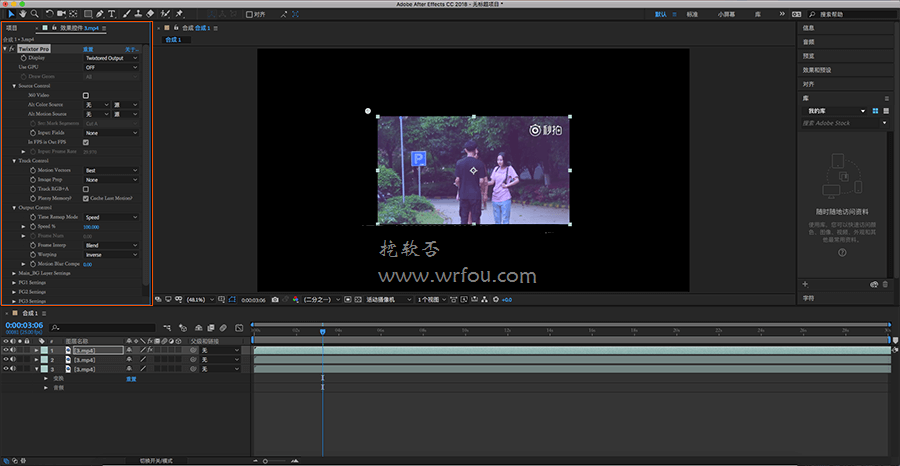Toggle the Cache Last Motion checkbox
The width and height of the screenshot is (900, 466).
[86, 198]
